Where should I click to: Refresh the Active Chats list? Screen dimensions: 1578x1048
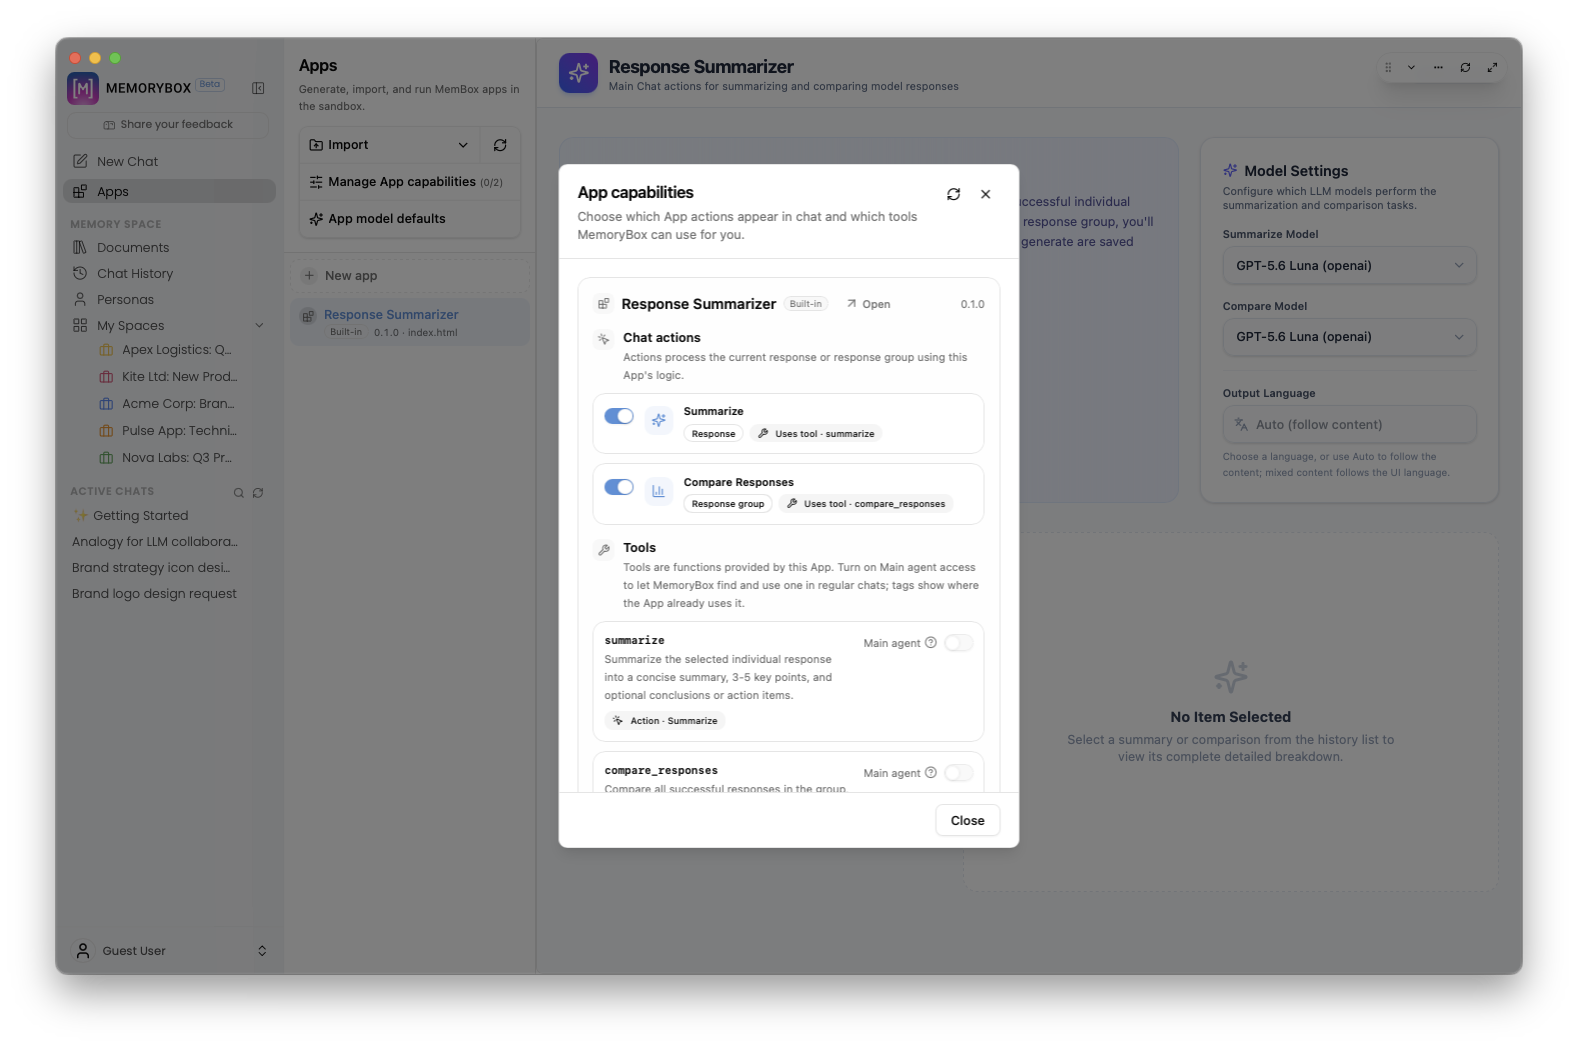coord(258,493)
